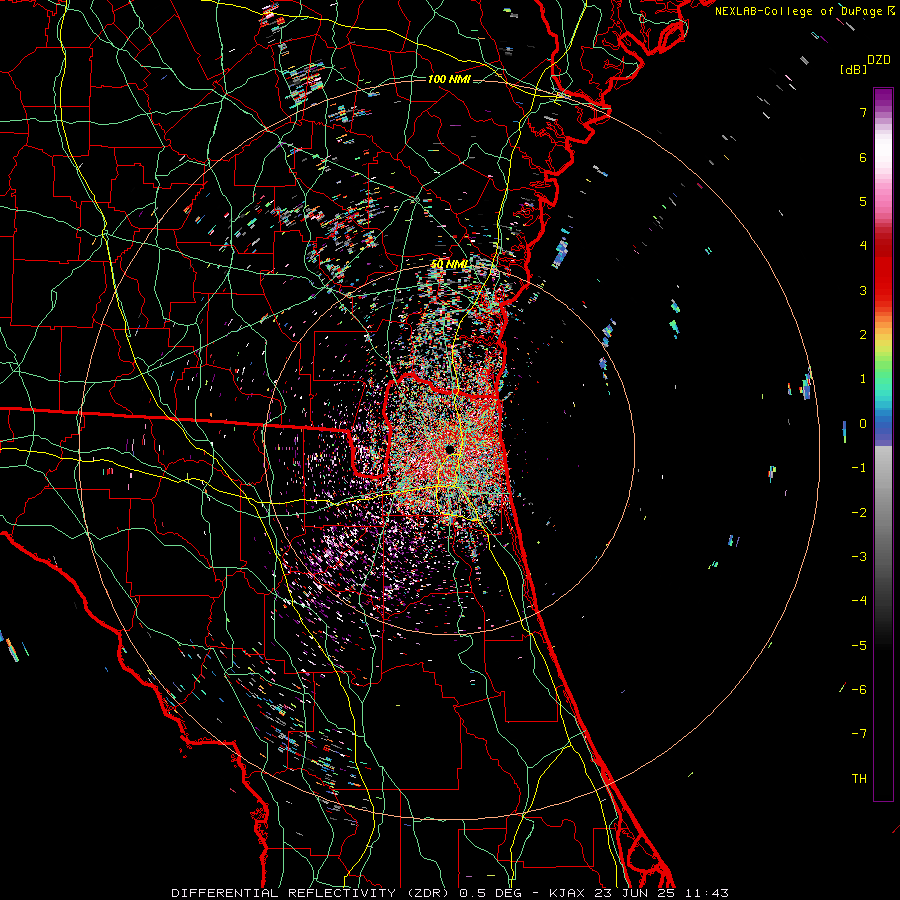Click the -4 value on the color scale

(859, 601)
